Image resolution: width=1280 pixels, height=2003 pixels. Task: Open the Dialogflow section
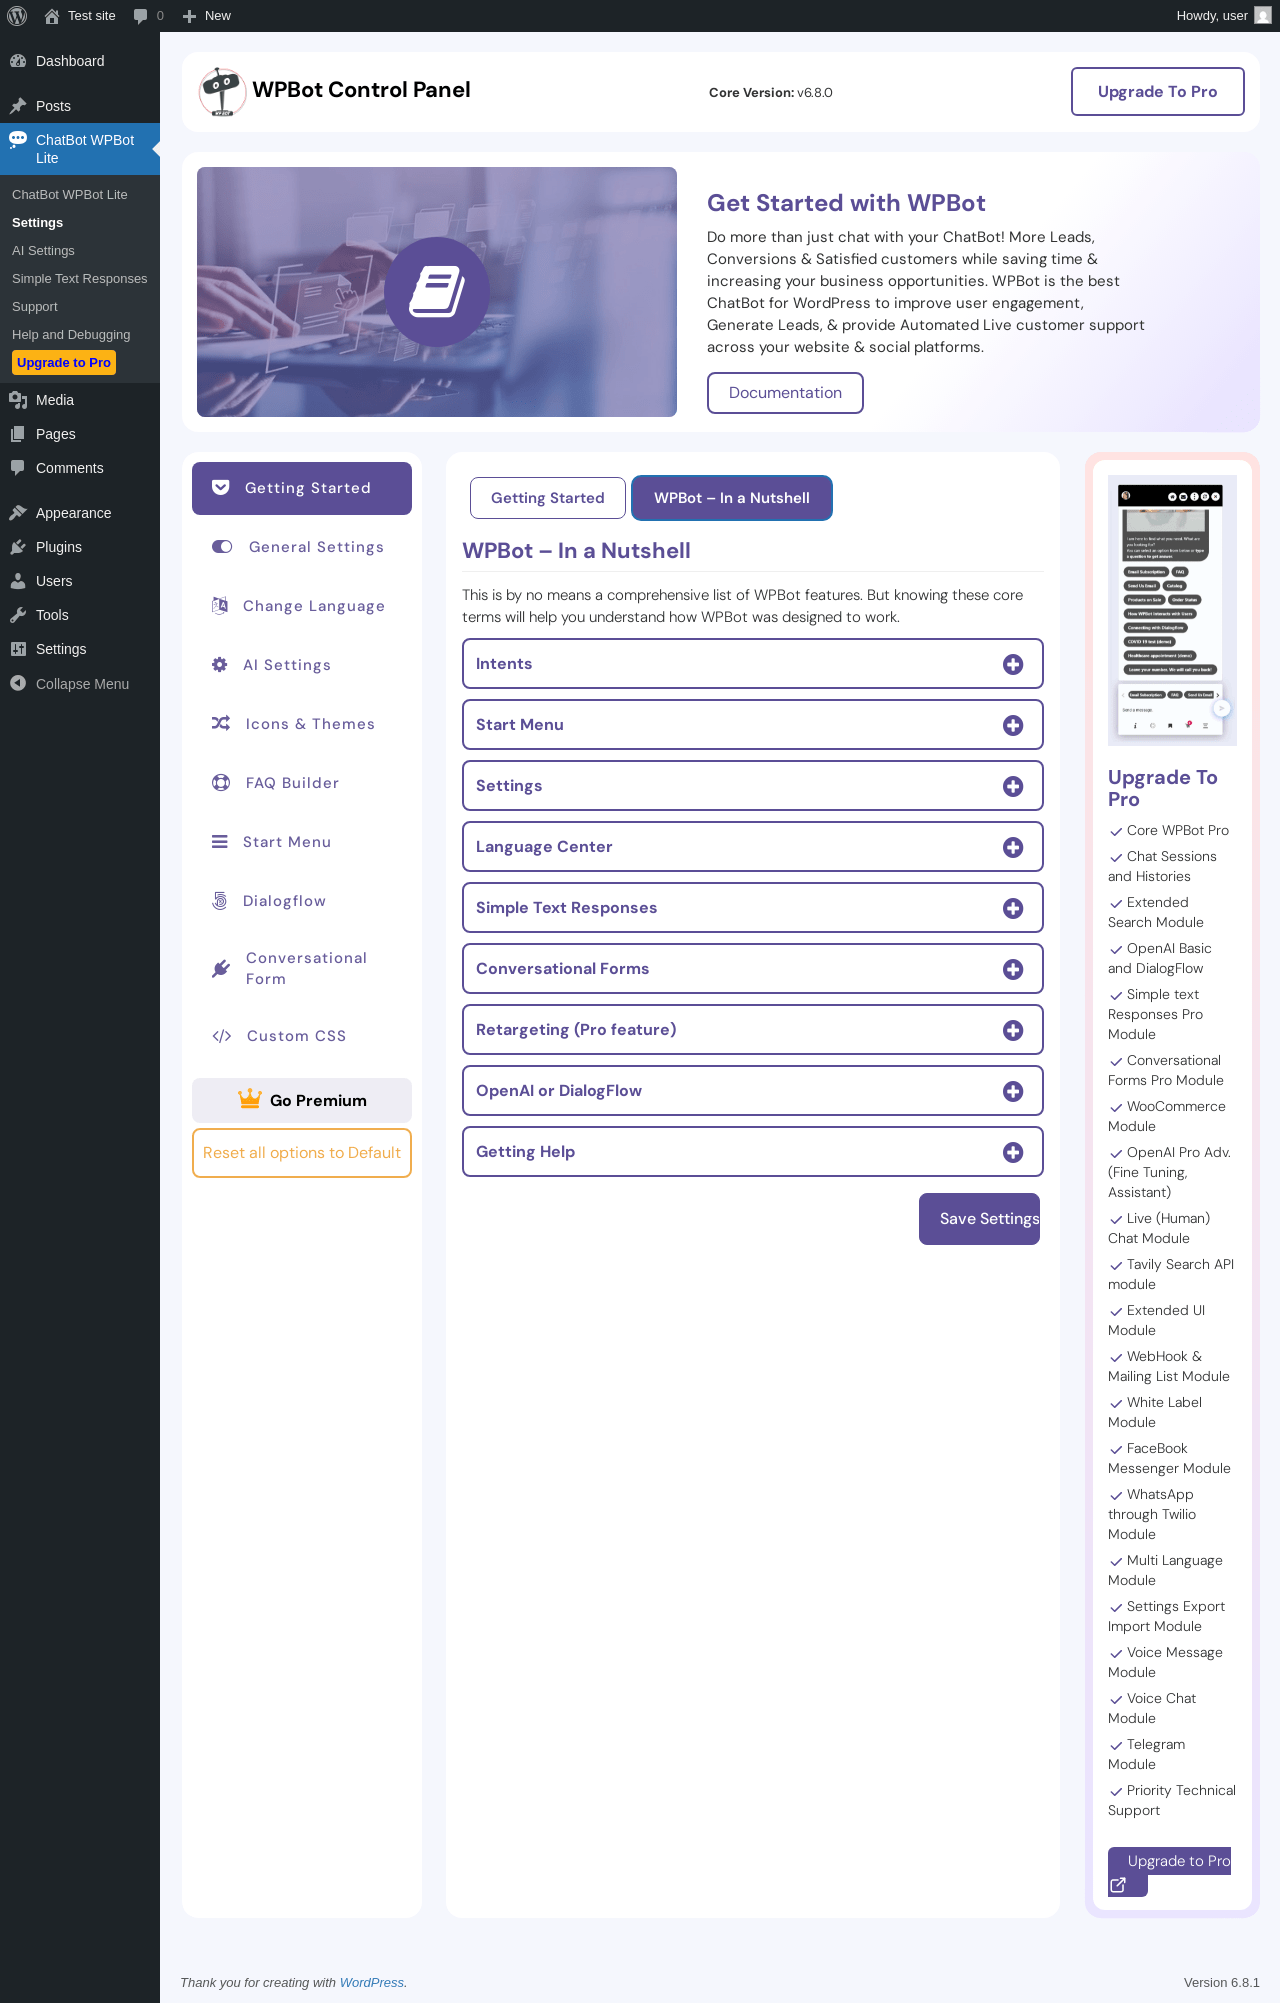[x=302, y=901]
